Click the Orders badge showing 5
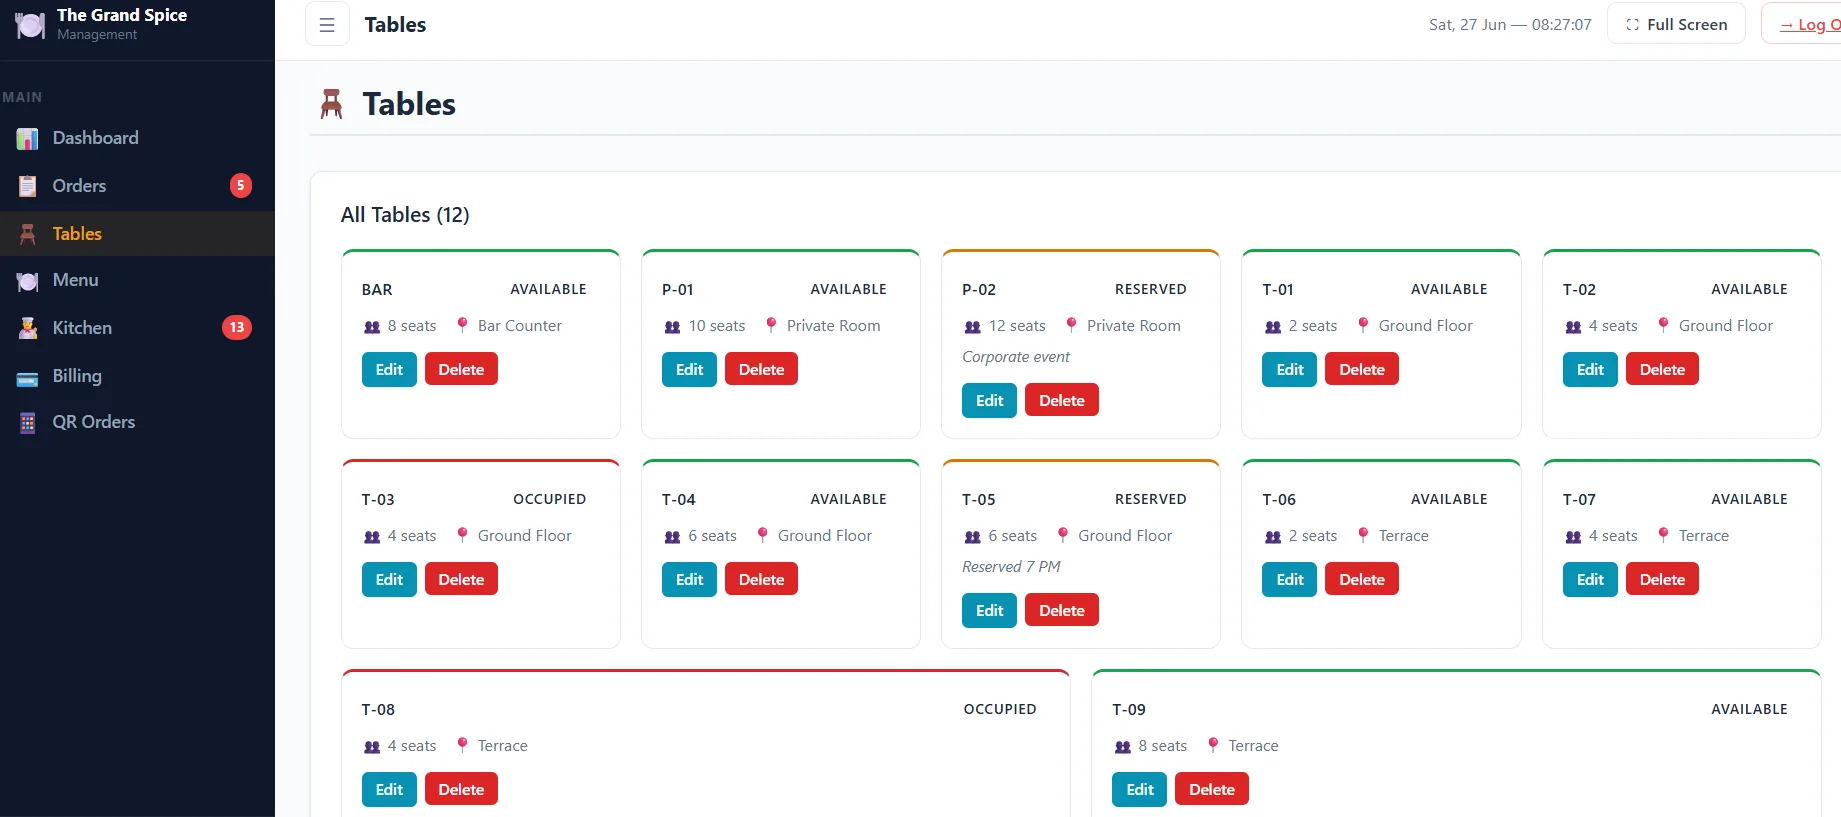The image size is (1841, 817). 241,185
